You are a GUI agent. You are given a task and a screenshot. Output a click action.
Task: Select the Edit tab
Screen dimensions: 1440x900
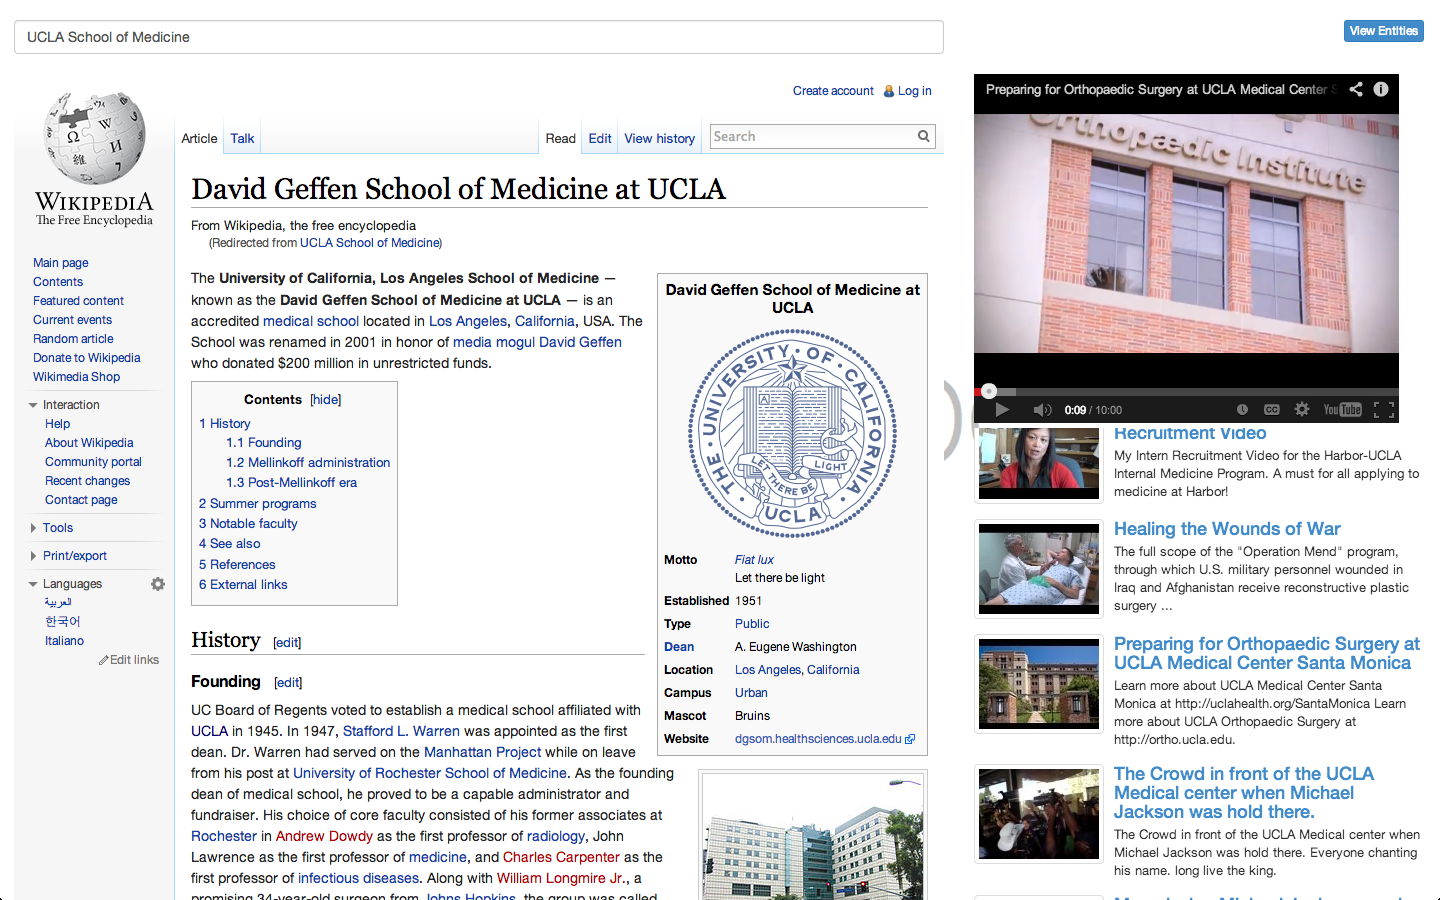point(600,139)
